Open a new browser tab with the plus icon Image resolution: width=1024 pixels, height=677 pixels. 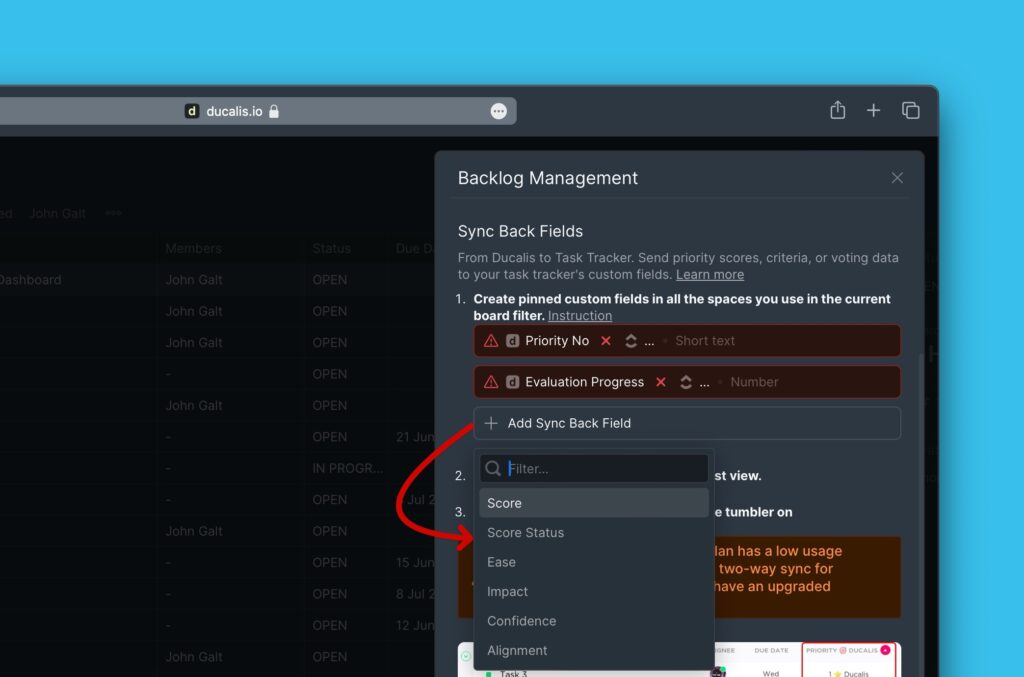click(873, 110)
